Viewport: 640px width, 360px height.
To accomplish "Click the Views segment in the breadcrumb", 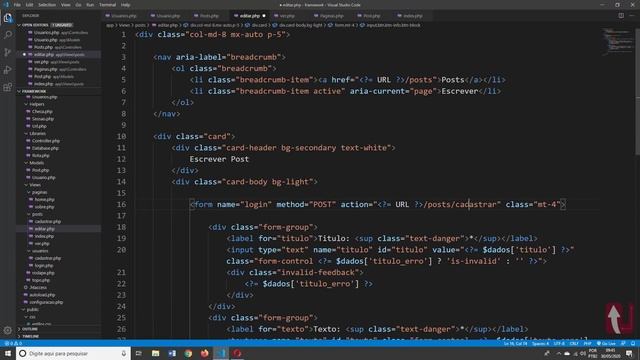I will click(124, 25).
